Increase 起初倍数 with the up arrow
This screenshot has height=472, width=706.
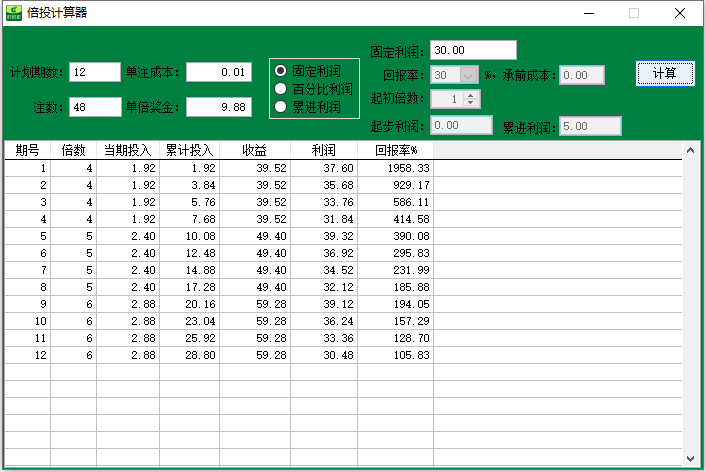pos(471,95)
